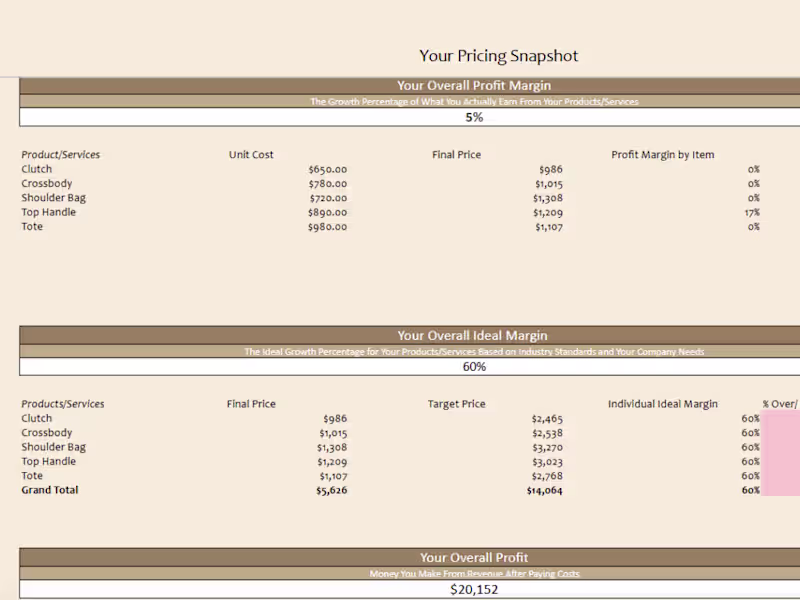Click the Clutch target price $2,465
This screenshot has height=600, width=800.
point(547,419)
